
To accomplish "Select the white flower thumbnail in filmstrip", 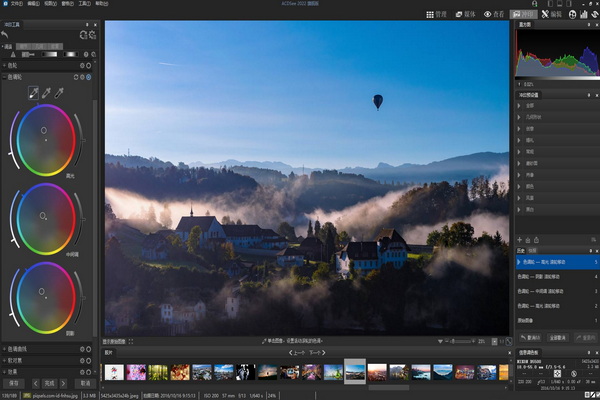I will 114,372.
